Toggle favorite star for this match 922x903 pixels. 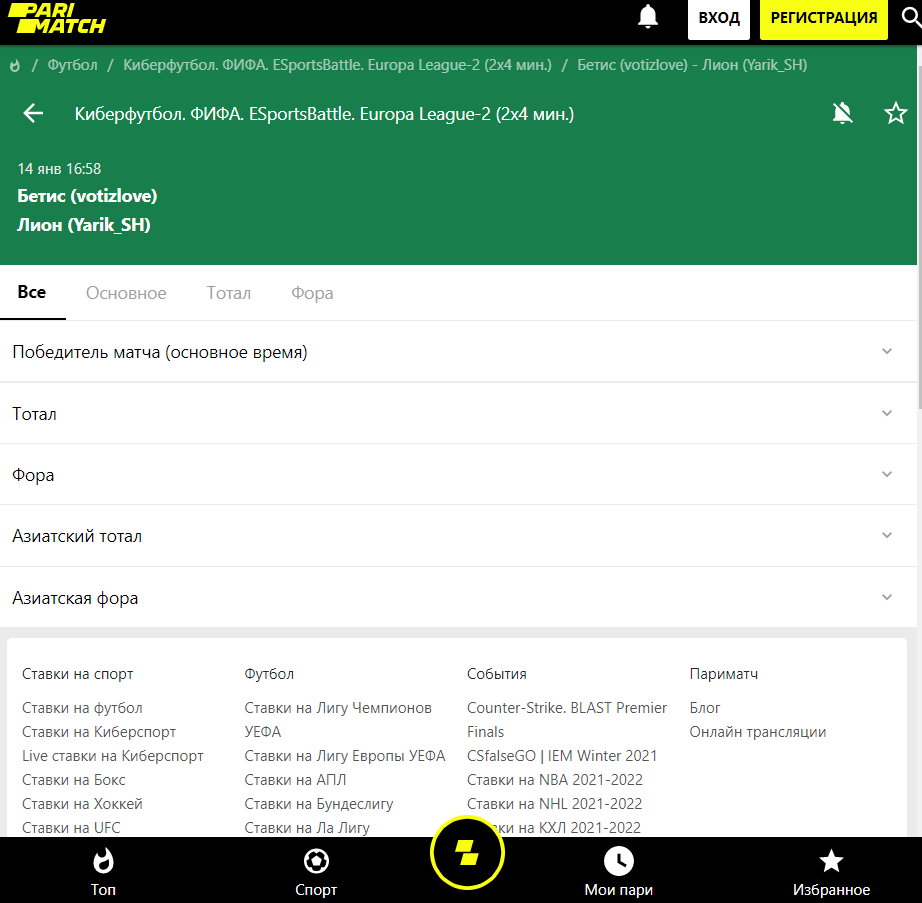pos(895,114)
